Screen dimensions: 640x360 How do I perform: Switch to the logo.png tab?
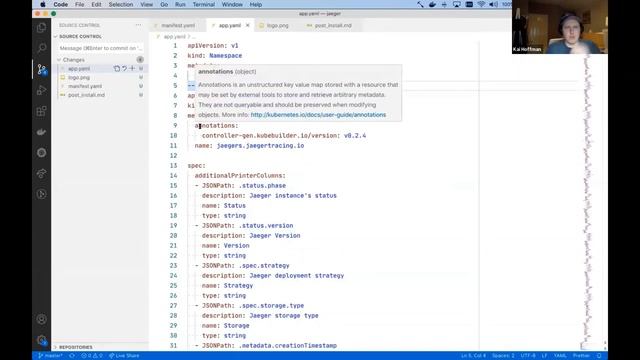tap(278, 25)
